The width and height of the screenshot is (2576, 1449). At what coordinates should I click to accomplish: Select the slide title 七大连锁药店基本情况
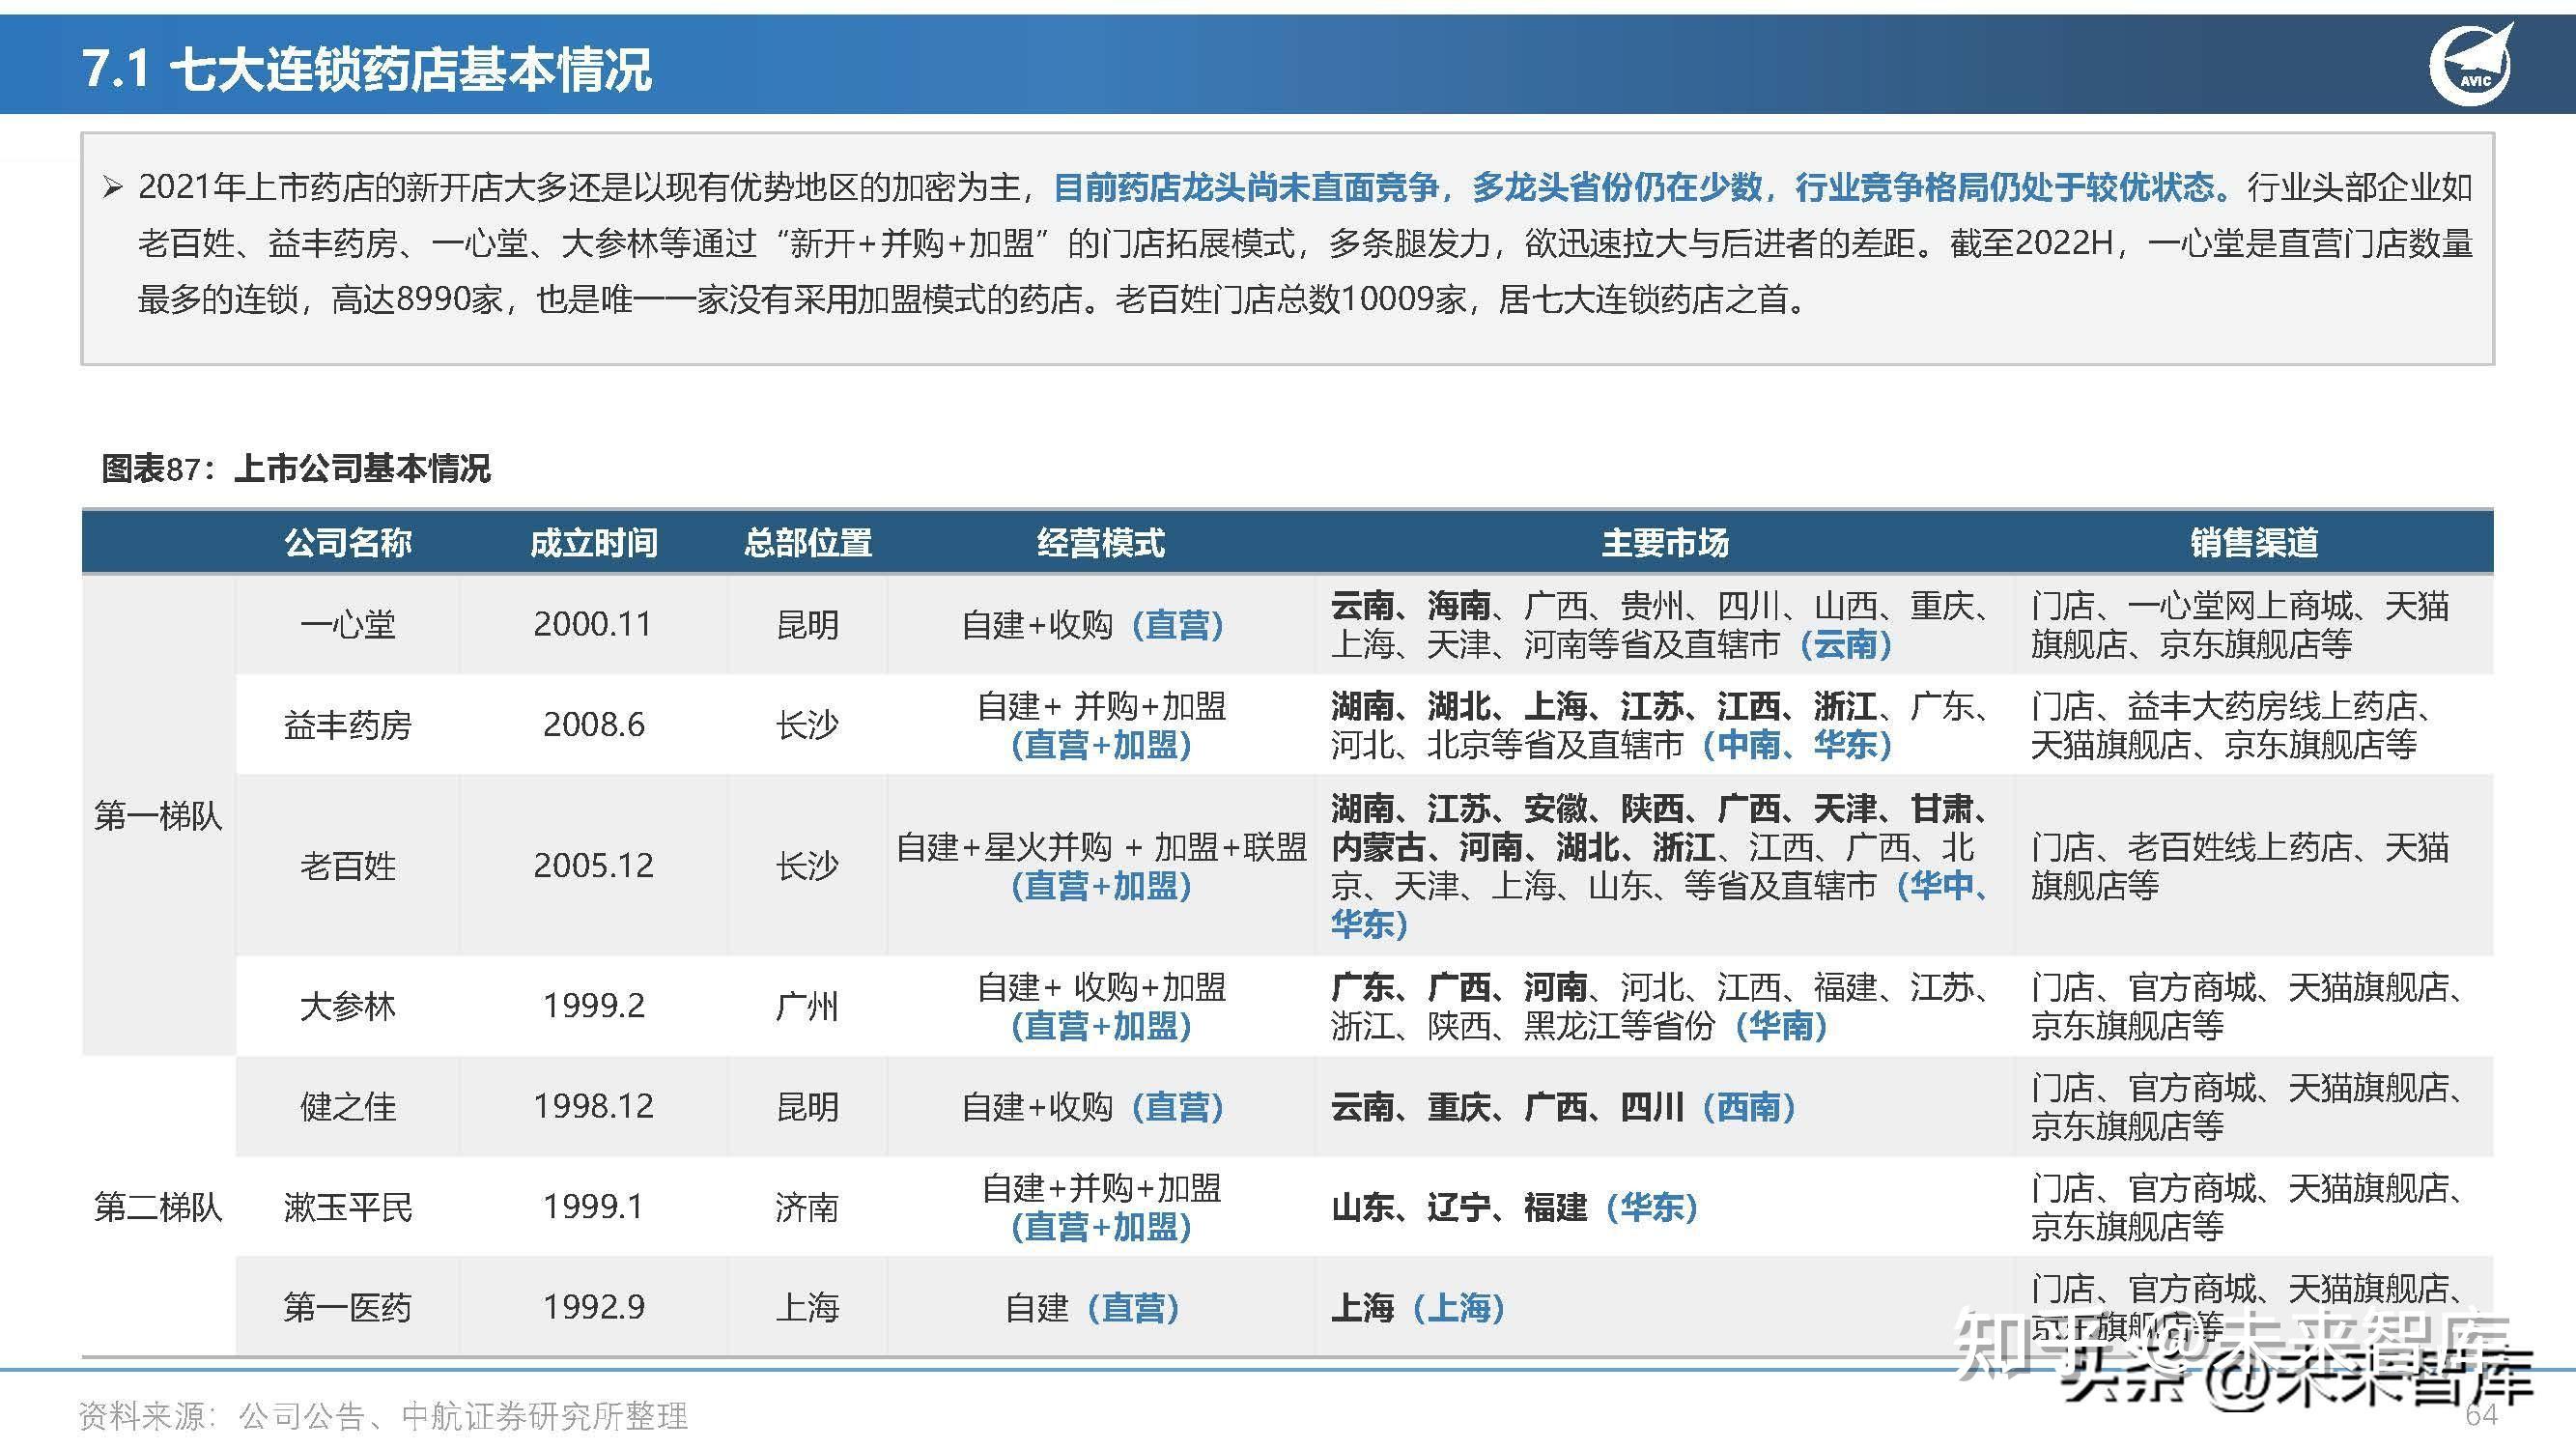[x=410, y=69]
